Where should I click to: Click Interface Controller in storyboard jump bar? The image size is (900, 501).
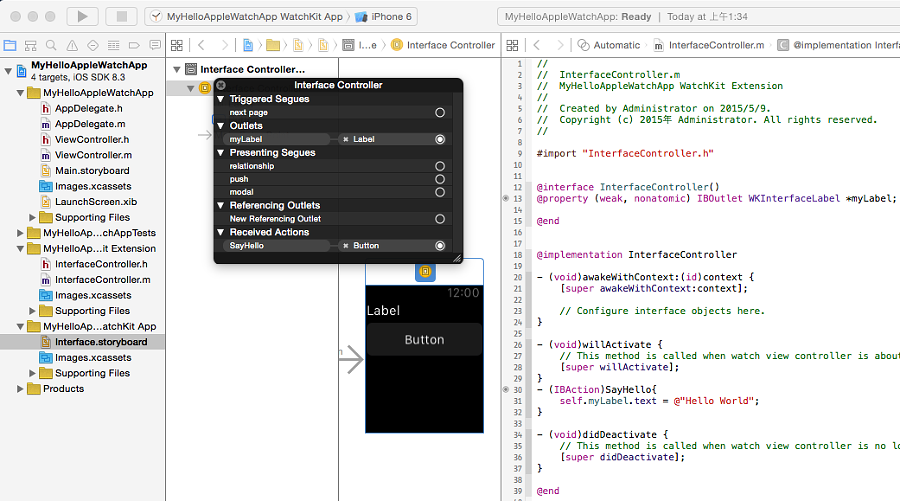pyautogui.click(x=443, y=45)
